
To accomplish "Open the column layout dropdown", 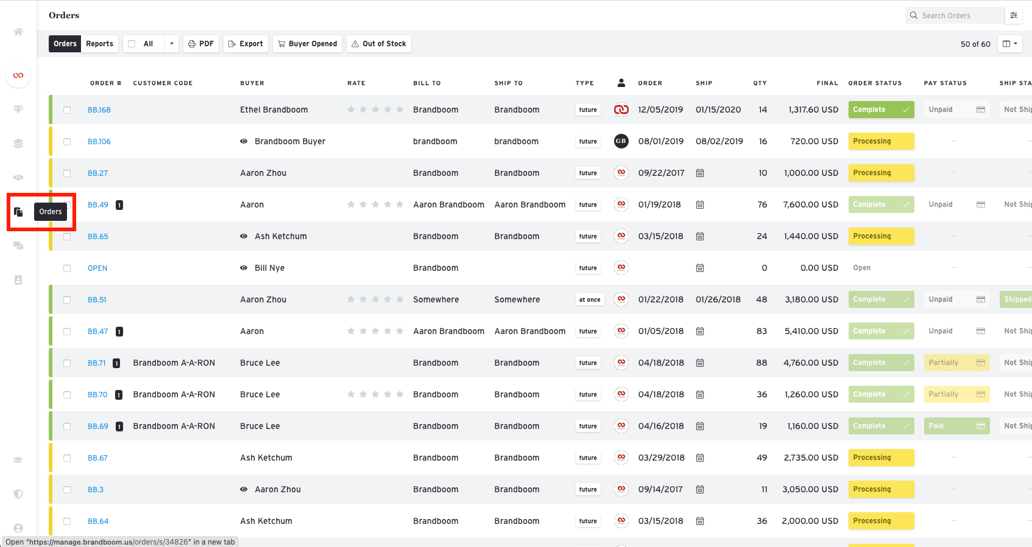I will tap(1010, 44).
